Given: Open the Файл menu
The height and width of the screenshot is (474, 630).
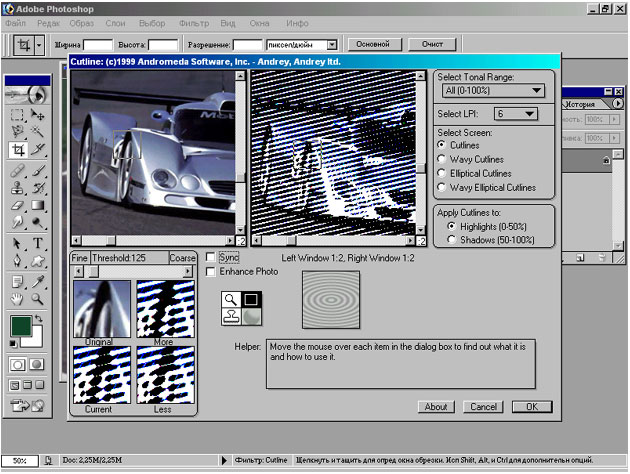Looking at the screenshot, I should [x=16, y=23].
